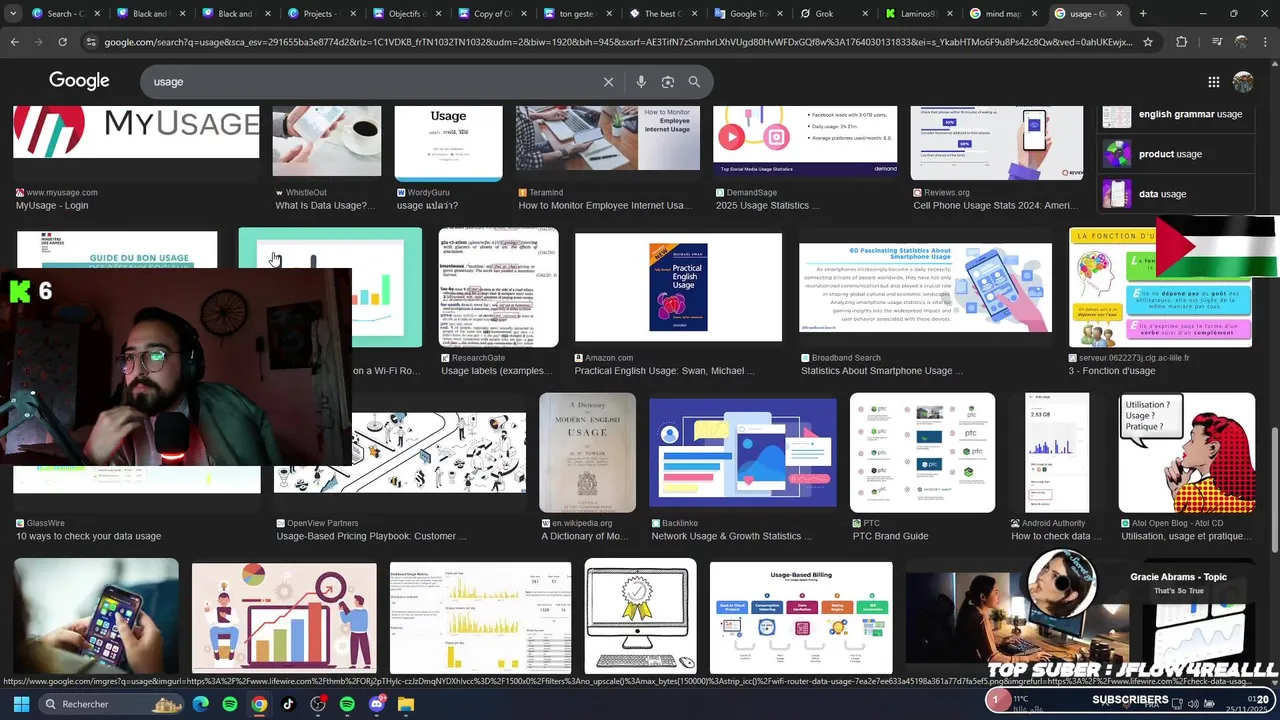This screenshot has width=1280, height=720.
Task: Open the MyUsage - Login result
Action: pos(52,205)
